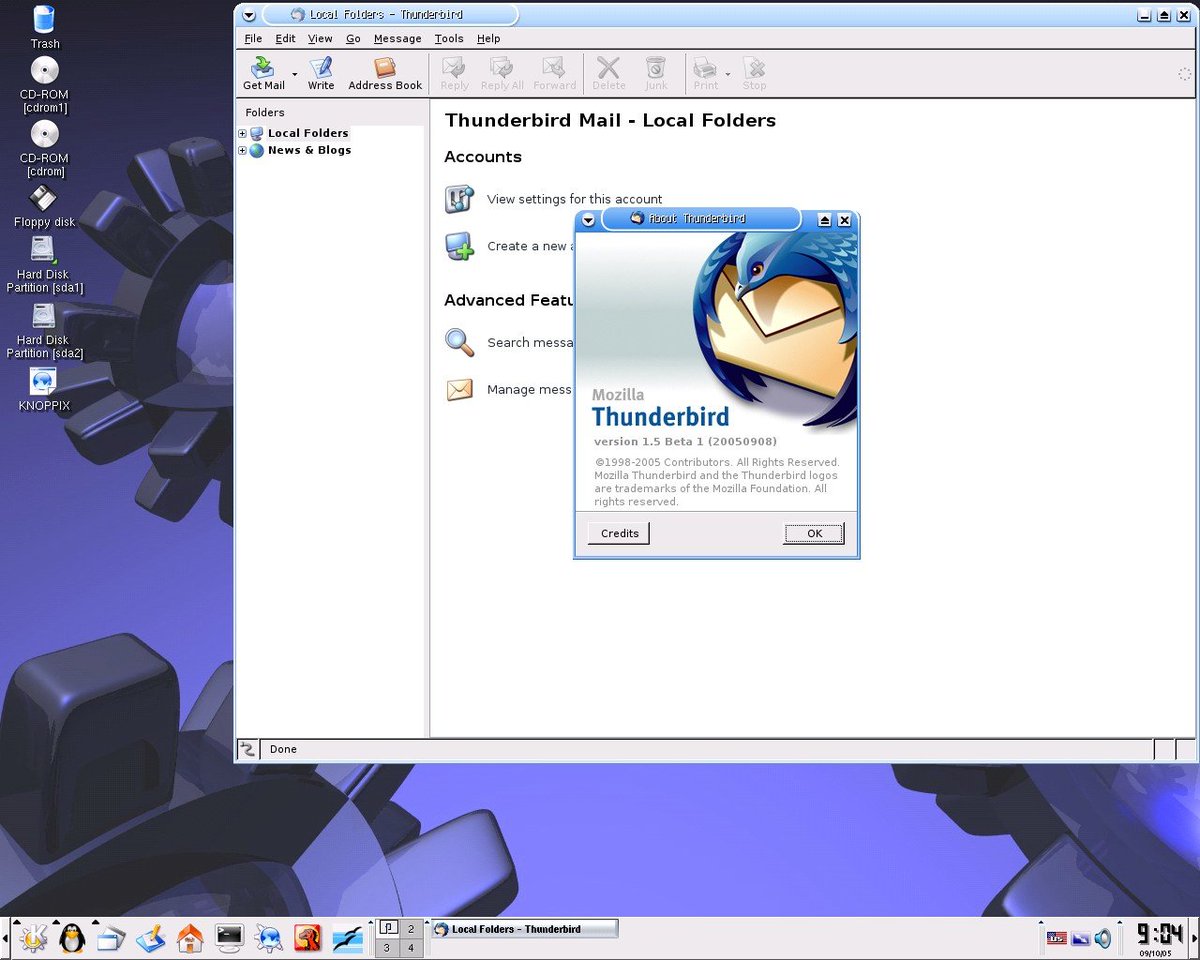Close the About Thunderbird dialog

pos(844,220)
